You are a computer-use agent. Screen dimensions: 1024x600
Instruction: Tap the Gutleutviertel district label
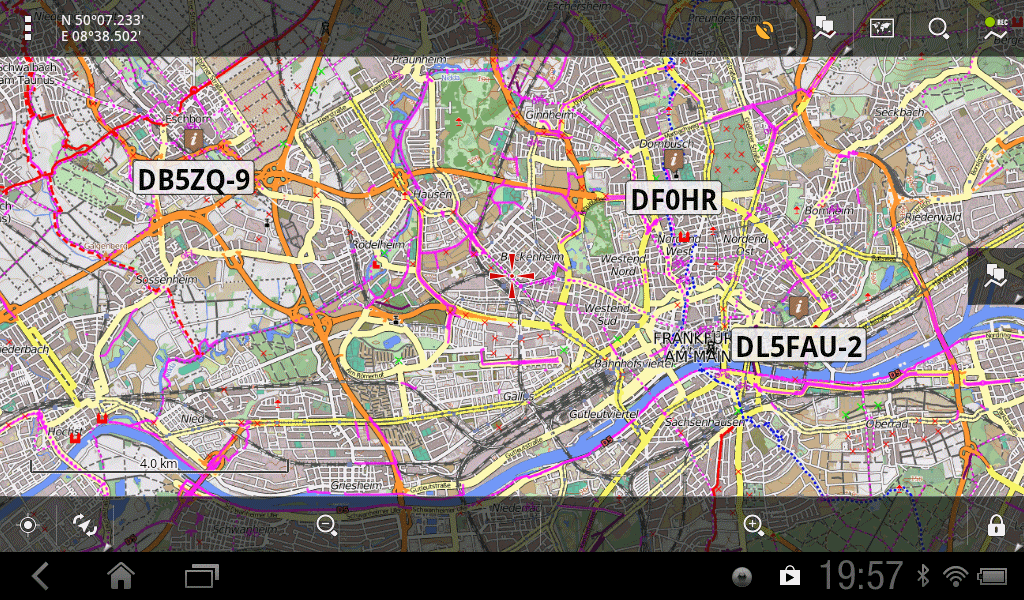603,414
